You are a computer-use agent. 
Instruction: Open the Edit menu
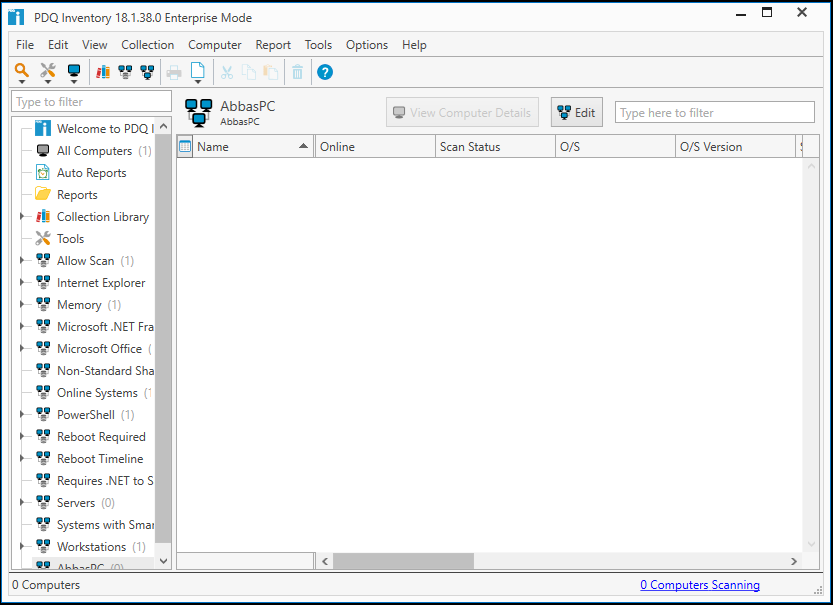[58, 45]
